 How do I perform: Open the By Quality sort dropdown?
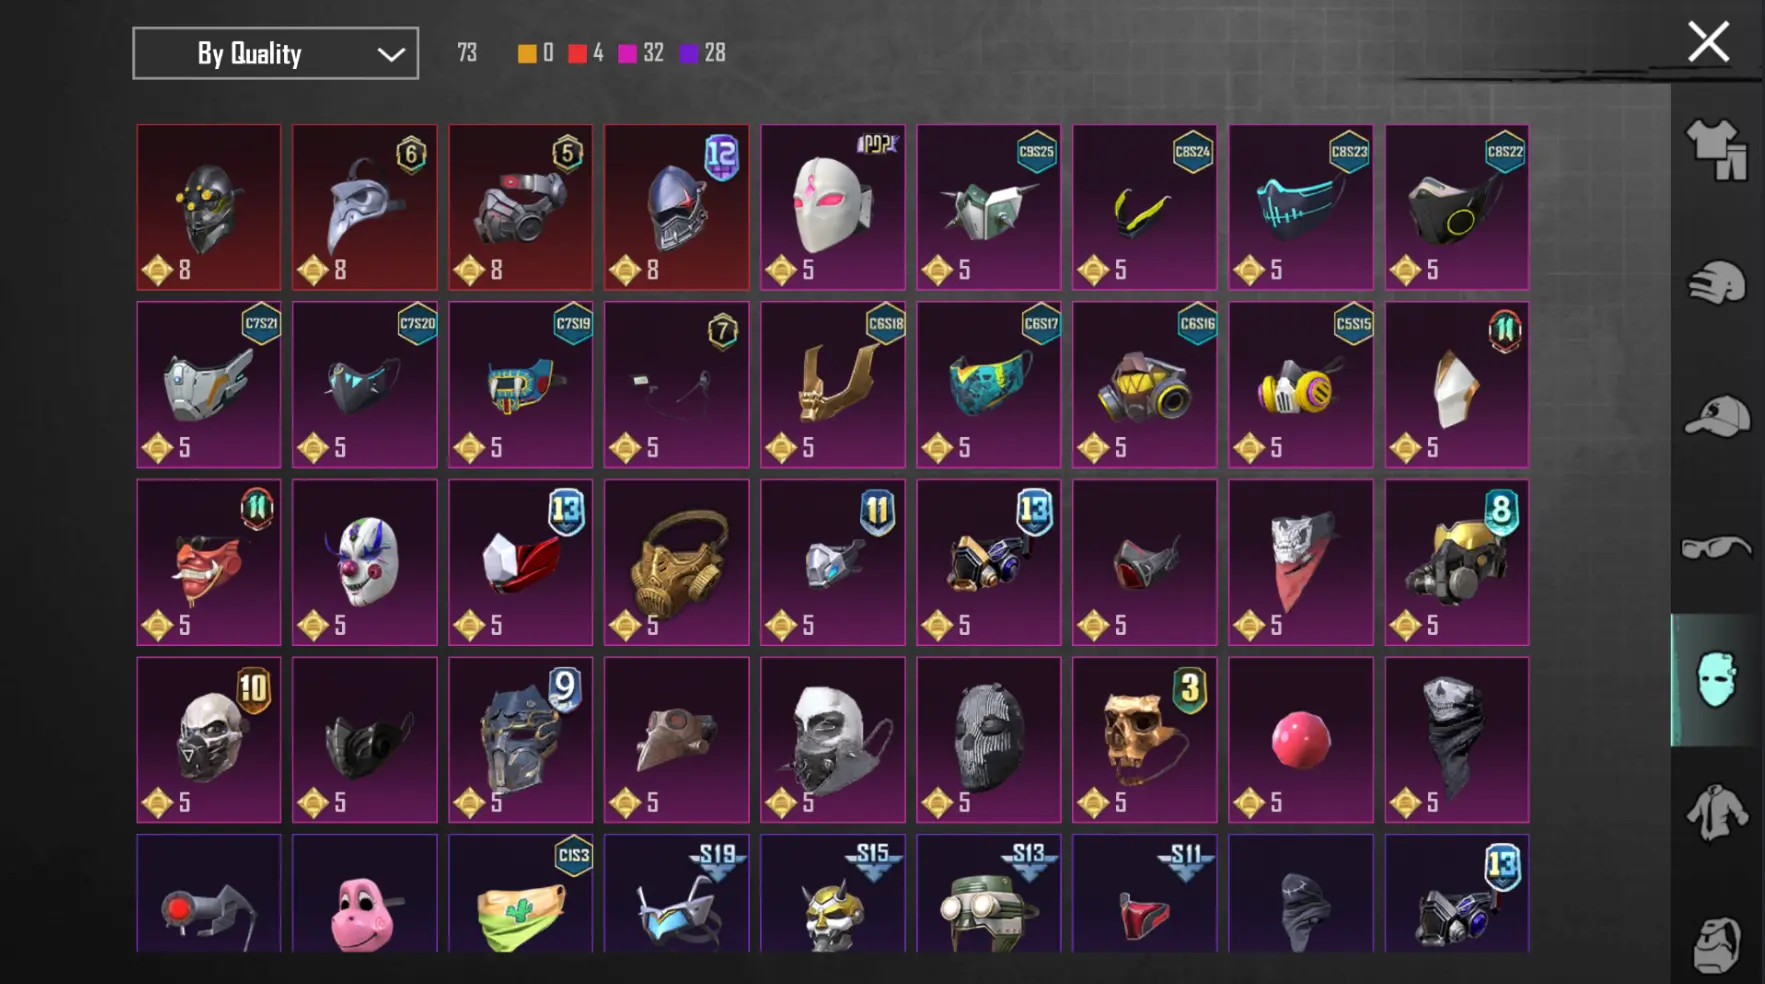pos(275,53)
